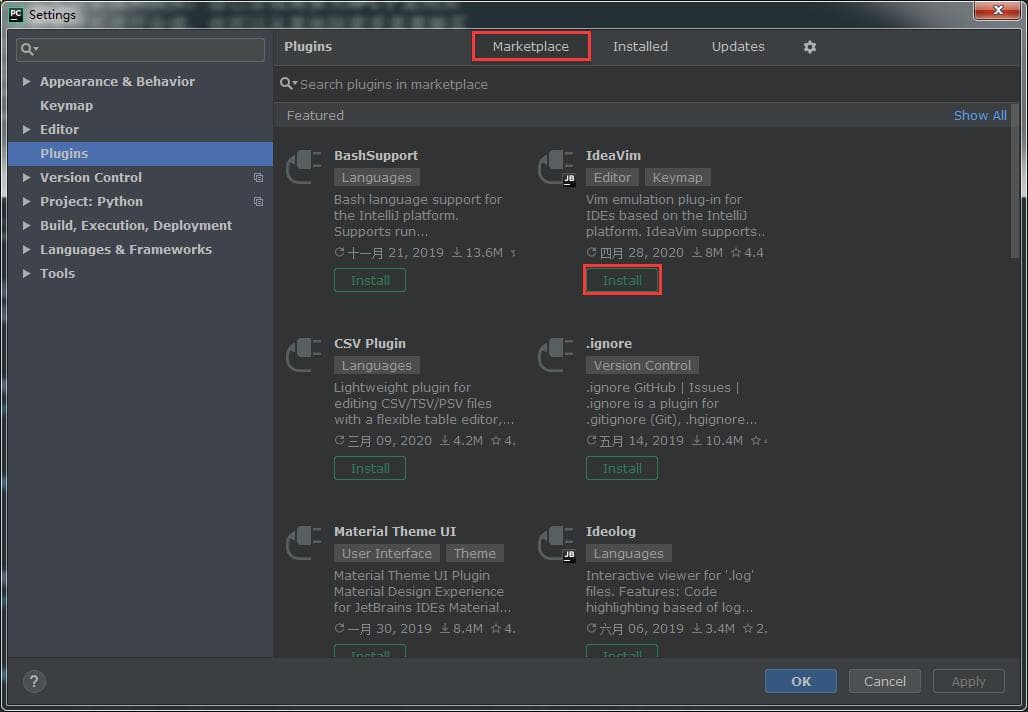Click the project-level icon beside Project: Python
Screen dimensions: 1028x712
258,201
